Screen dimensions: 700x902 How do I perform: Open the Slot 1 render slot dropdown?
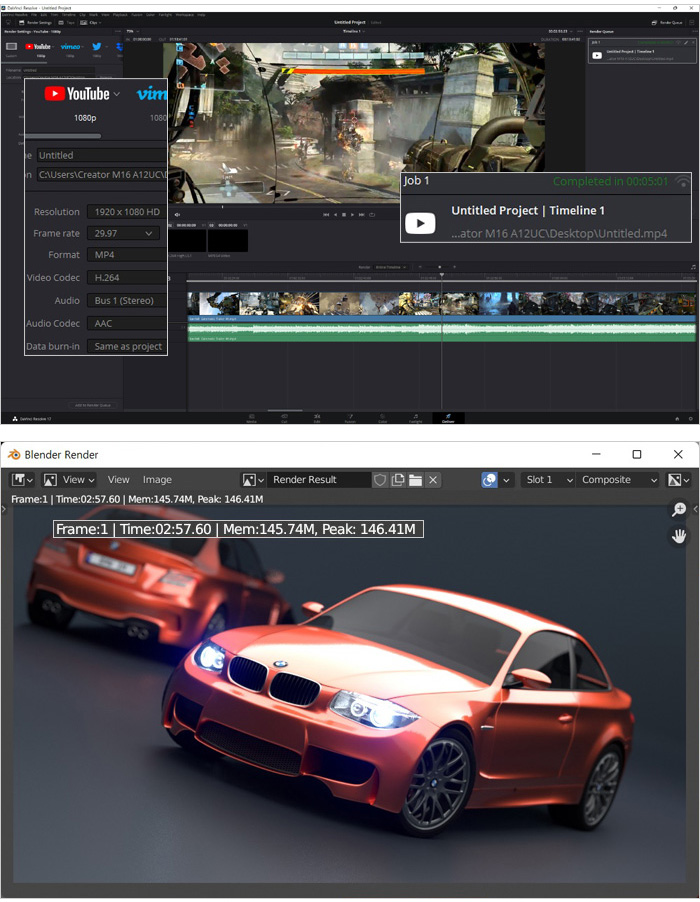[x=548, y=480]
